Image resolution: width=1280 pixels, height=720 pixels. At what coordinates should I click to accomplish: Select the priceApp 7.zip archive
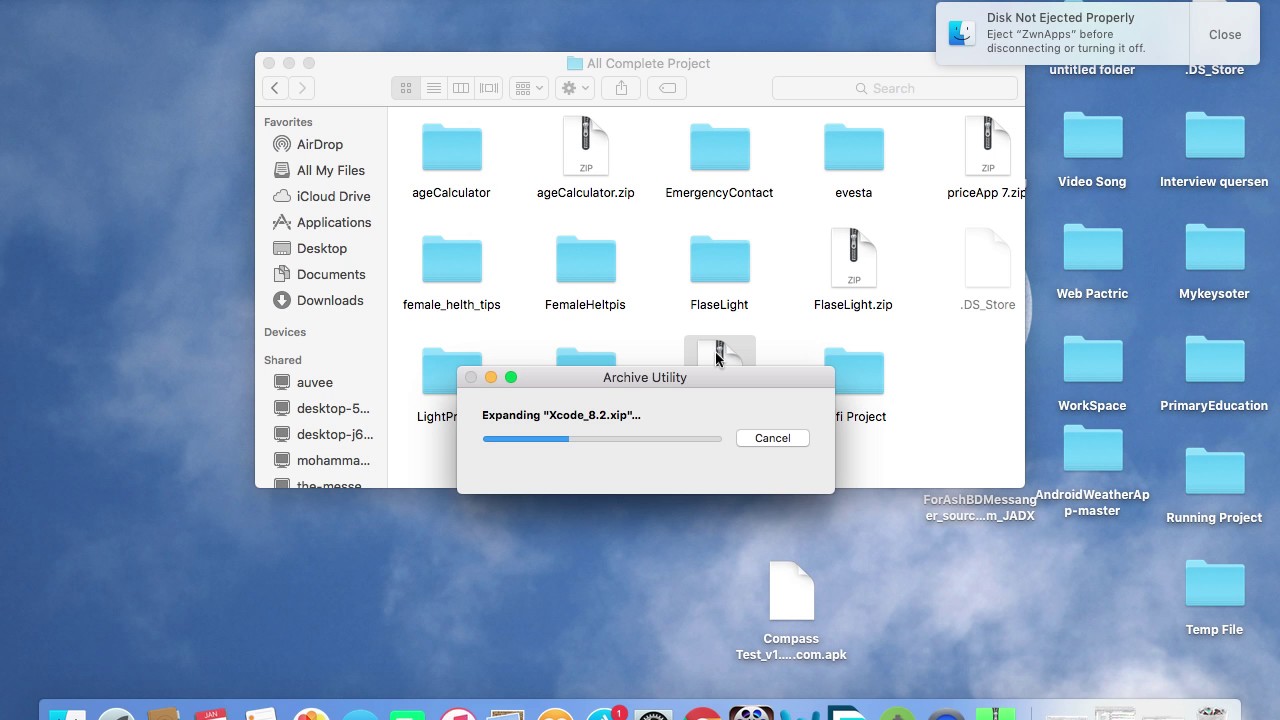(987, 146)
